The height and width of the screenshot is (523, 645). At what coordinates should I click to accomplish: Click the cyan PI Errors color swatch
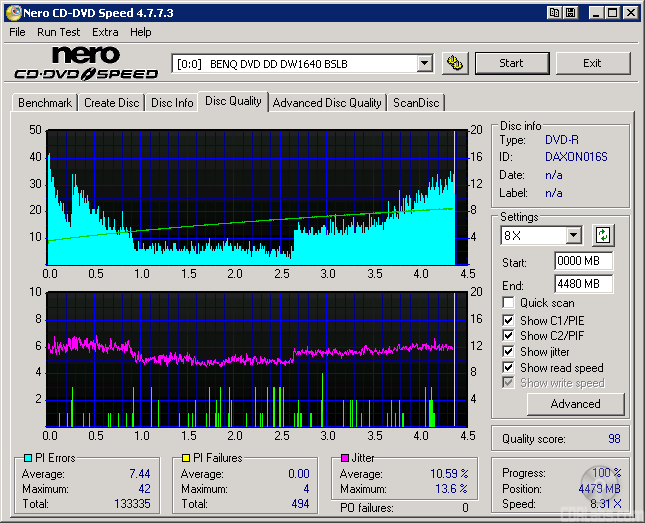click(x=27, y=459)
